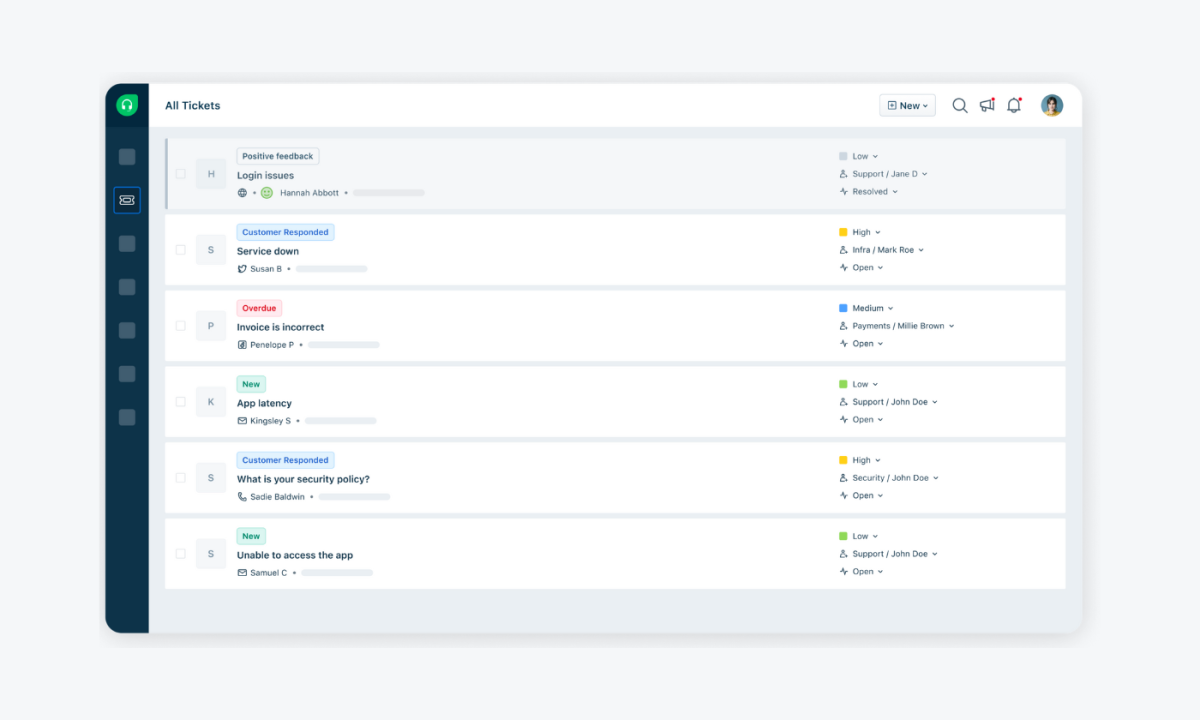
Task: Click the H avatar thumbnail on Login issues
Action: 210,173
